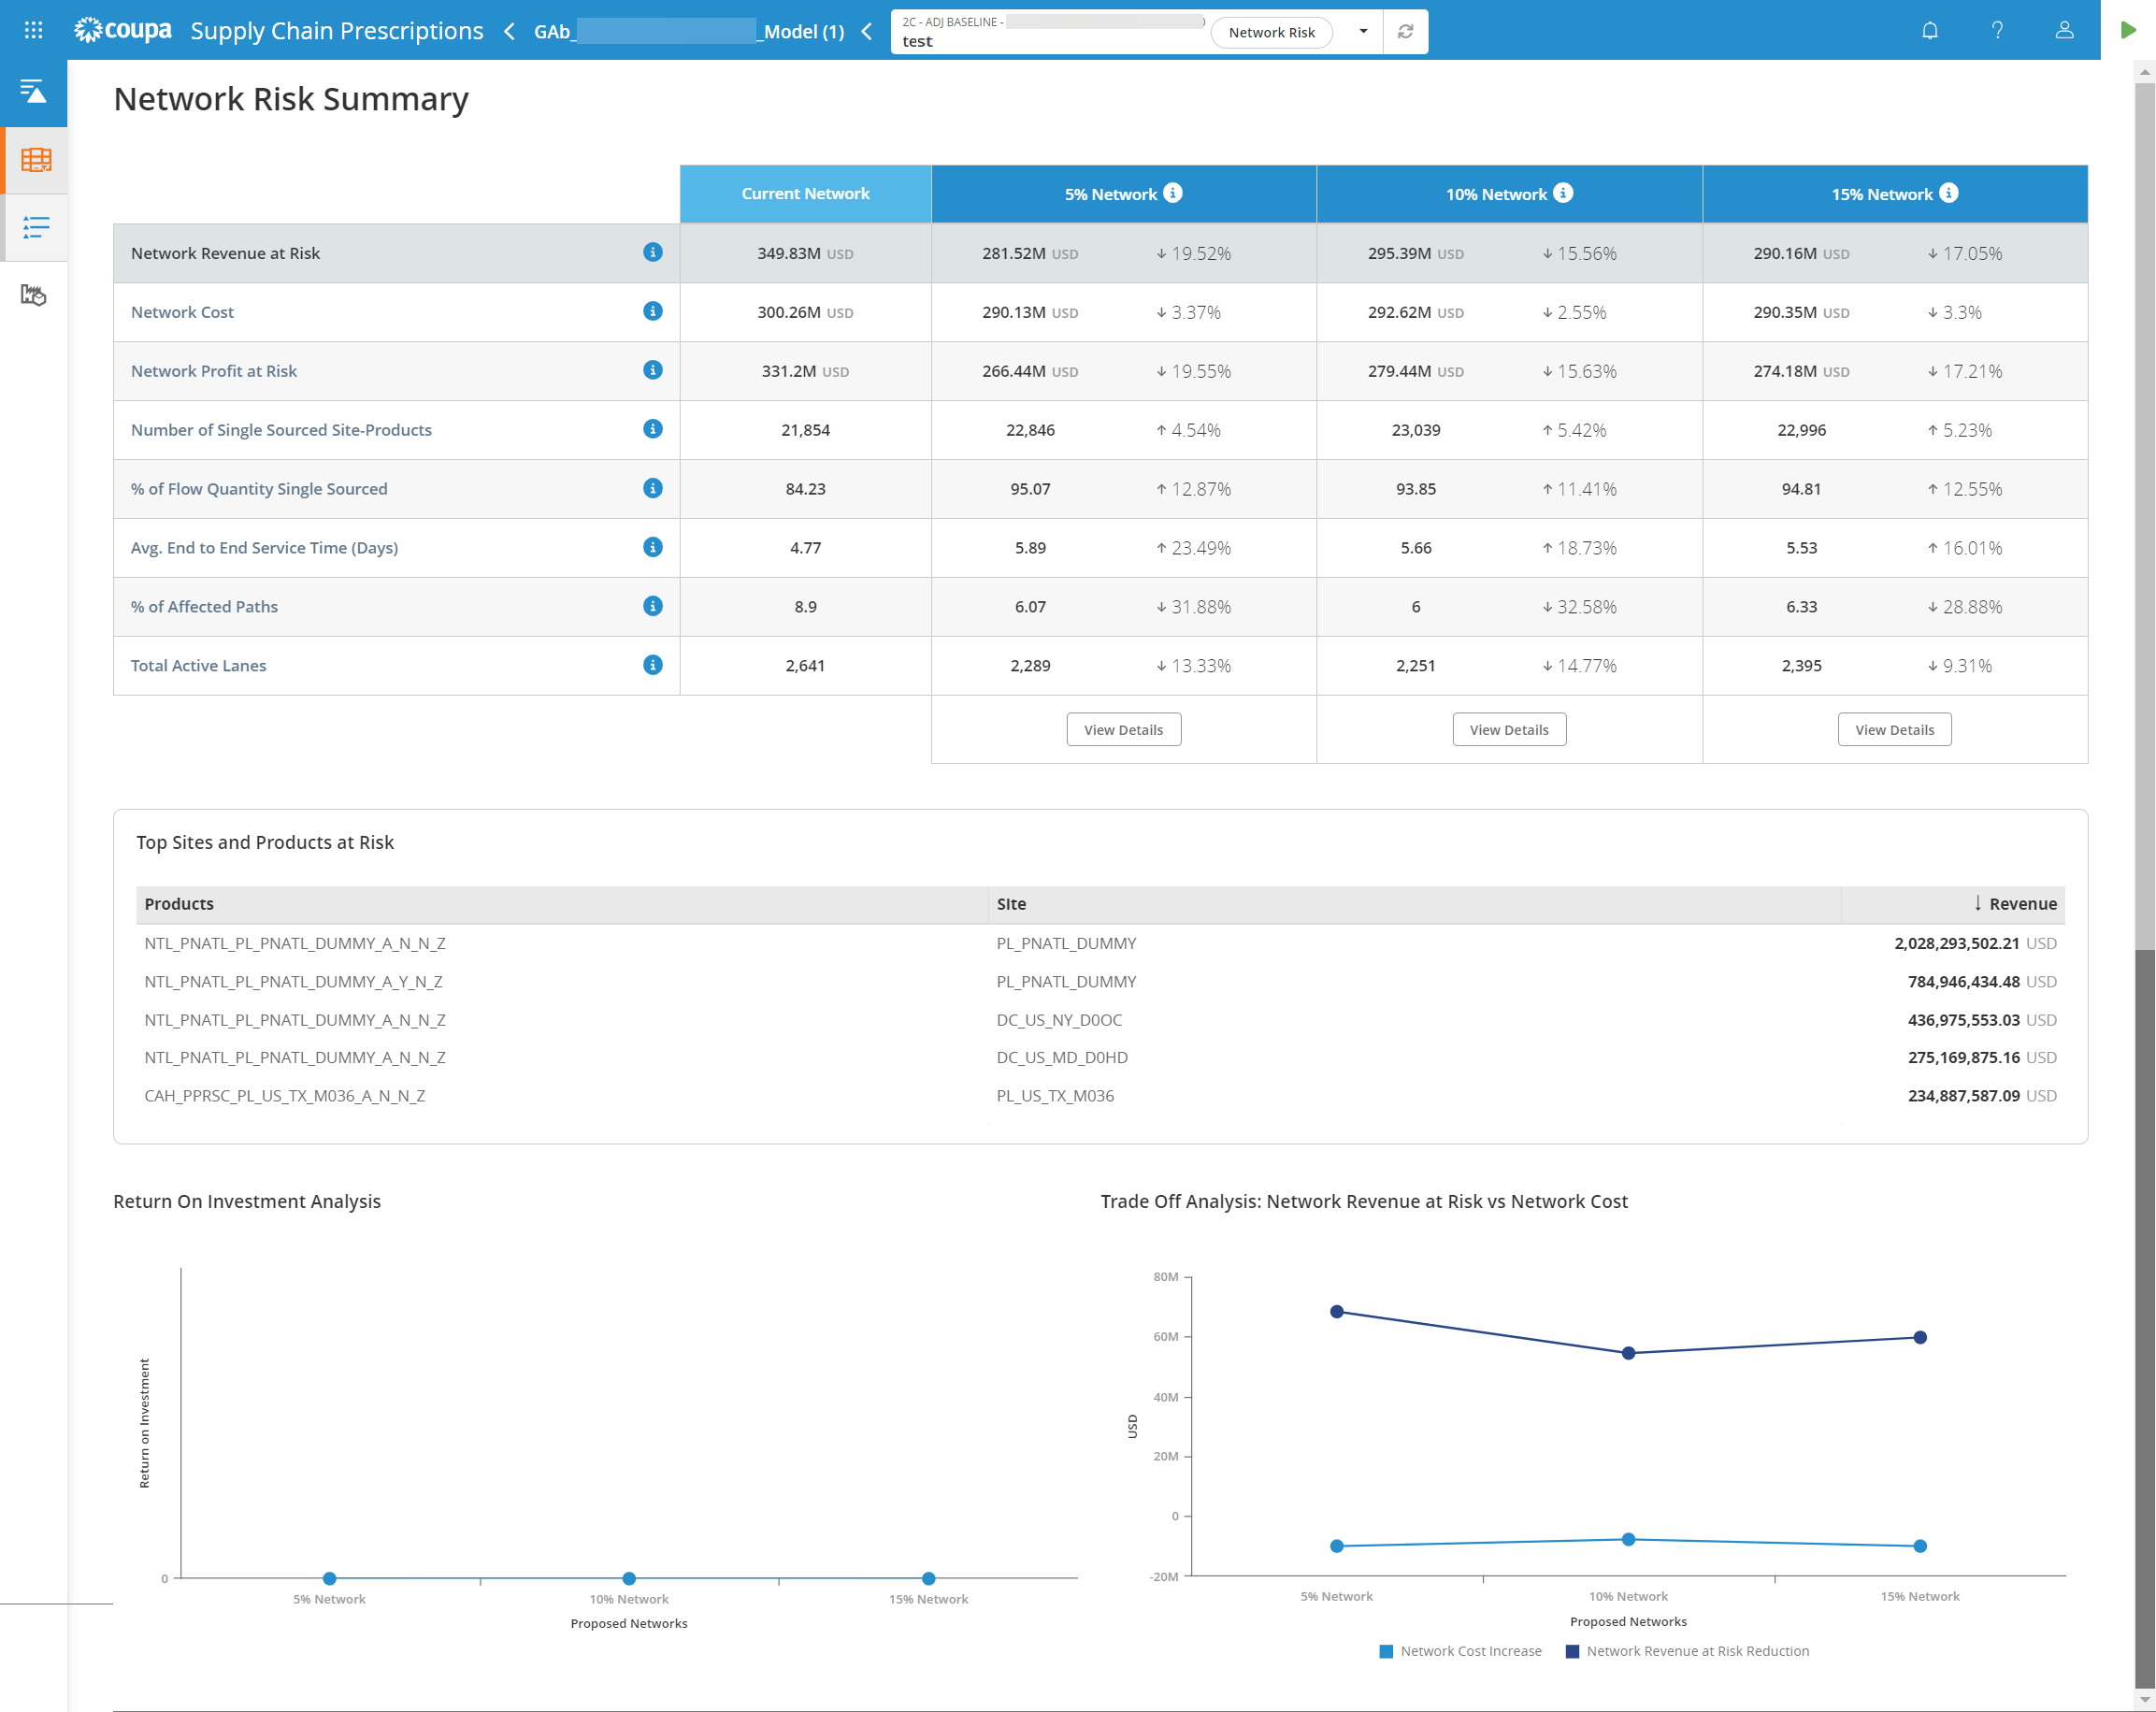View Details for 15% Network

1894,729
